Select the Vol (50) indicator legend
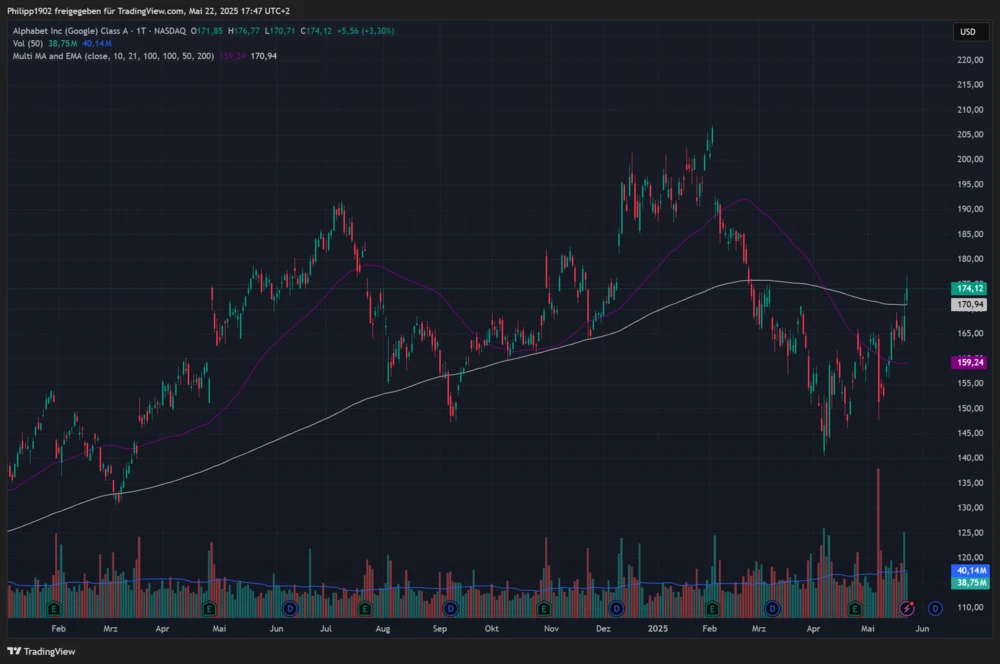 tap(28, 44)
